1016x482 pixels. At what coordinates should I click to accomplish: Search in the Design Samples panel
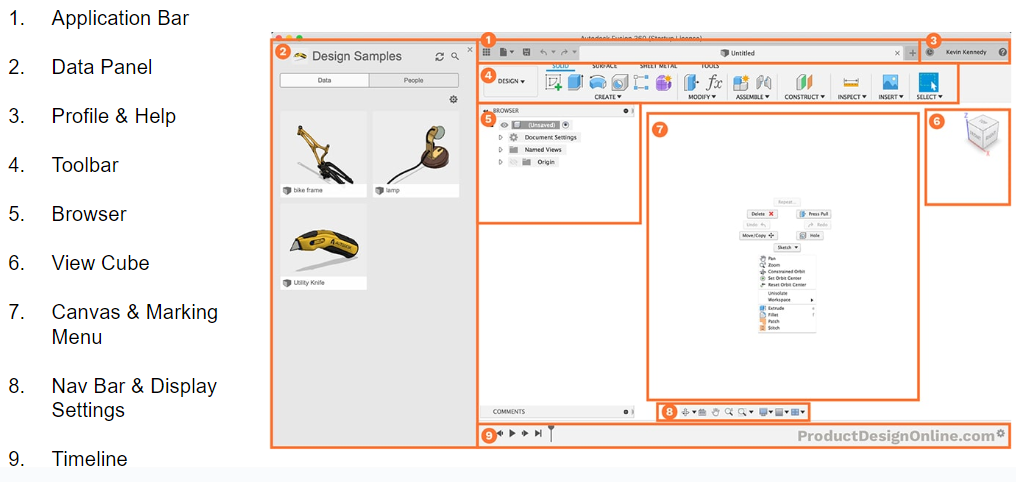(455, 57)
